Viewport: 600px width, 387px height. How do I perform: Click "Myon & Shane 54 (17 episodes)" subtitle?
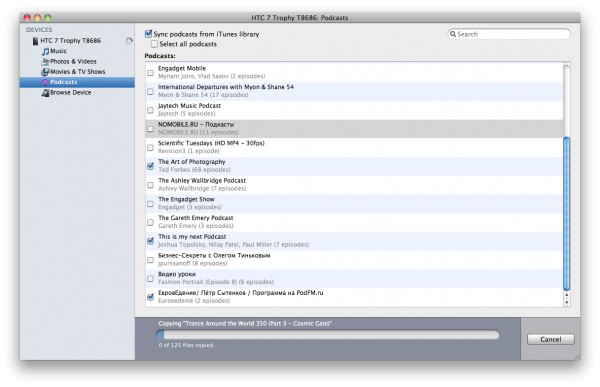(203, 95)
